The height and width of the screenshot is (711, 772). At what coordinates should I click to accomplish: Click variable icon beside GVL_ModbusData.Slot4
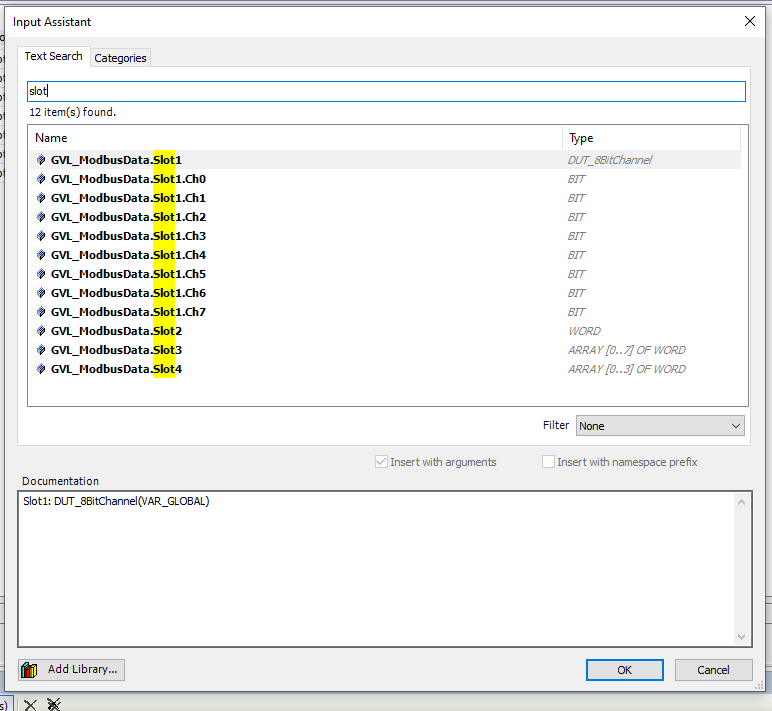pos(41,369)
